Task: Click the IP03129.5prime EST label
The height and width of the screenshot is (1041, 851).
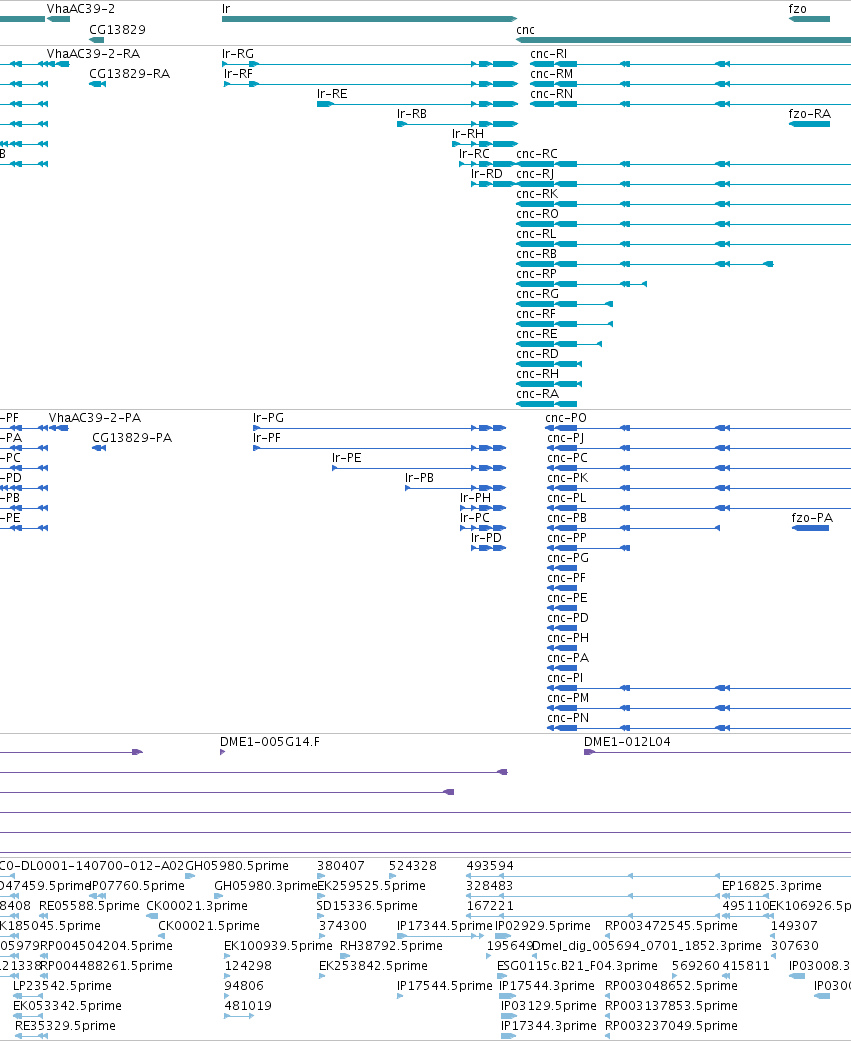Action: [549, 1006]
